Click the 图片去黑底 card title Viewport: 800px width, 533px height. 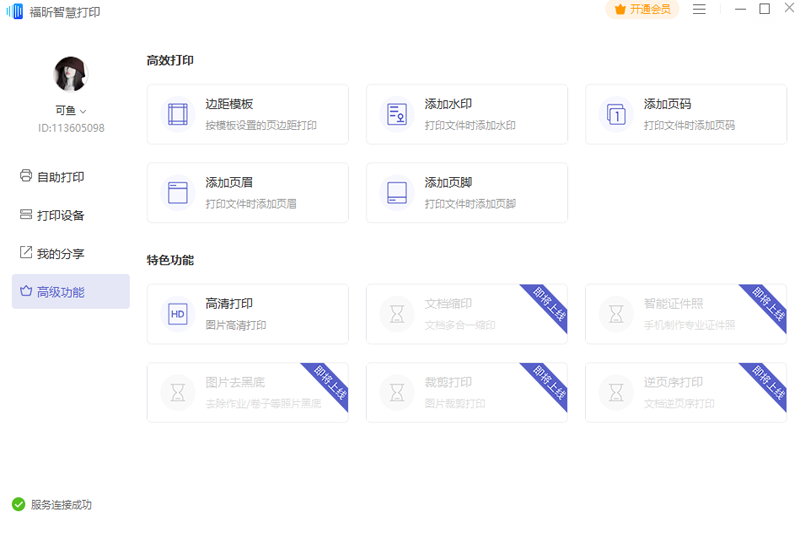(235, 383)
